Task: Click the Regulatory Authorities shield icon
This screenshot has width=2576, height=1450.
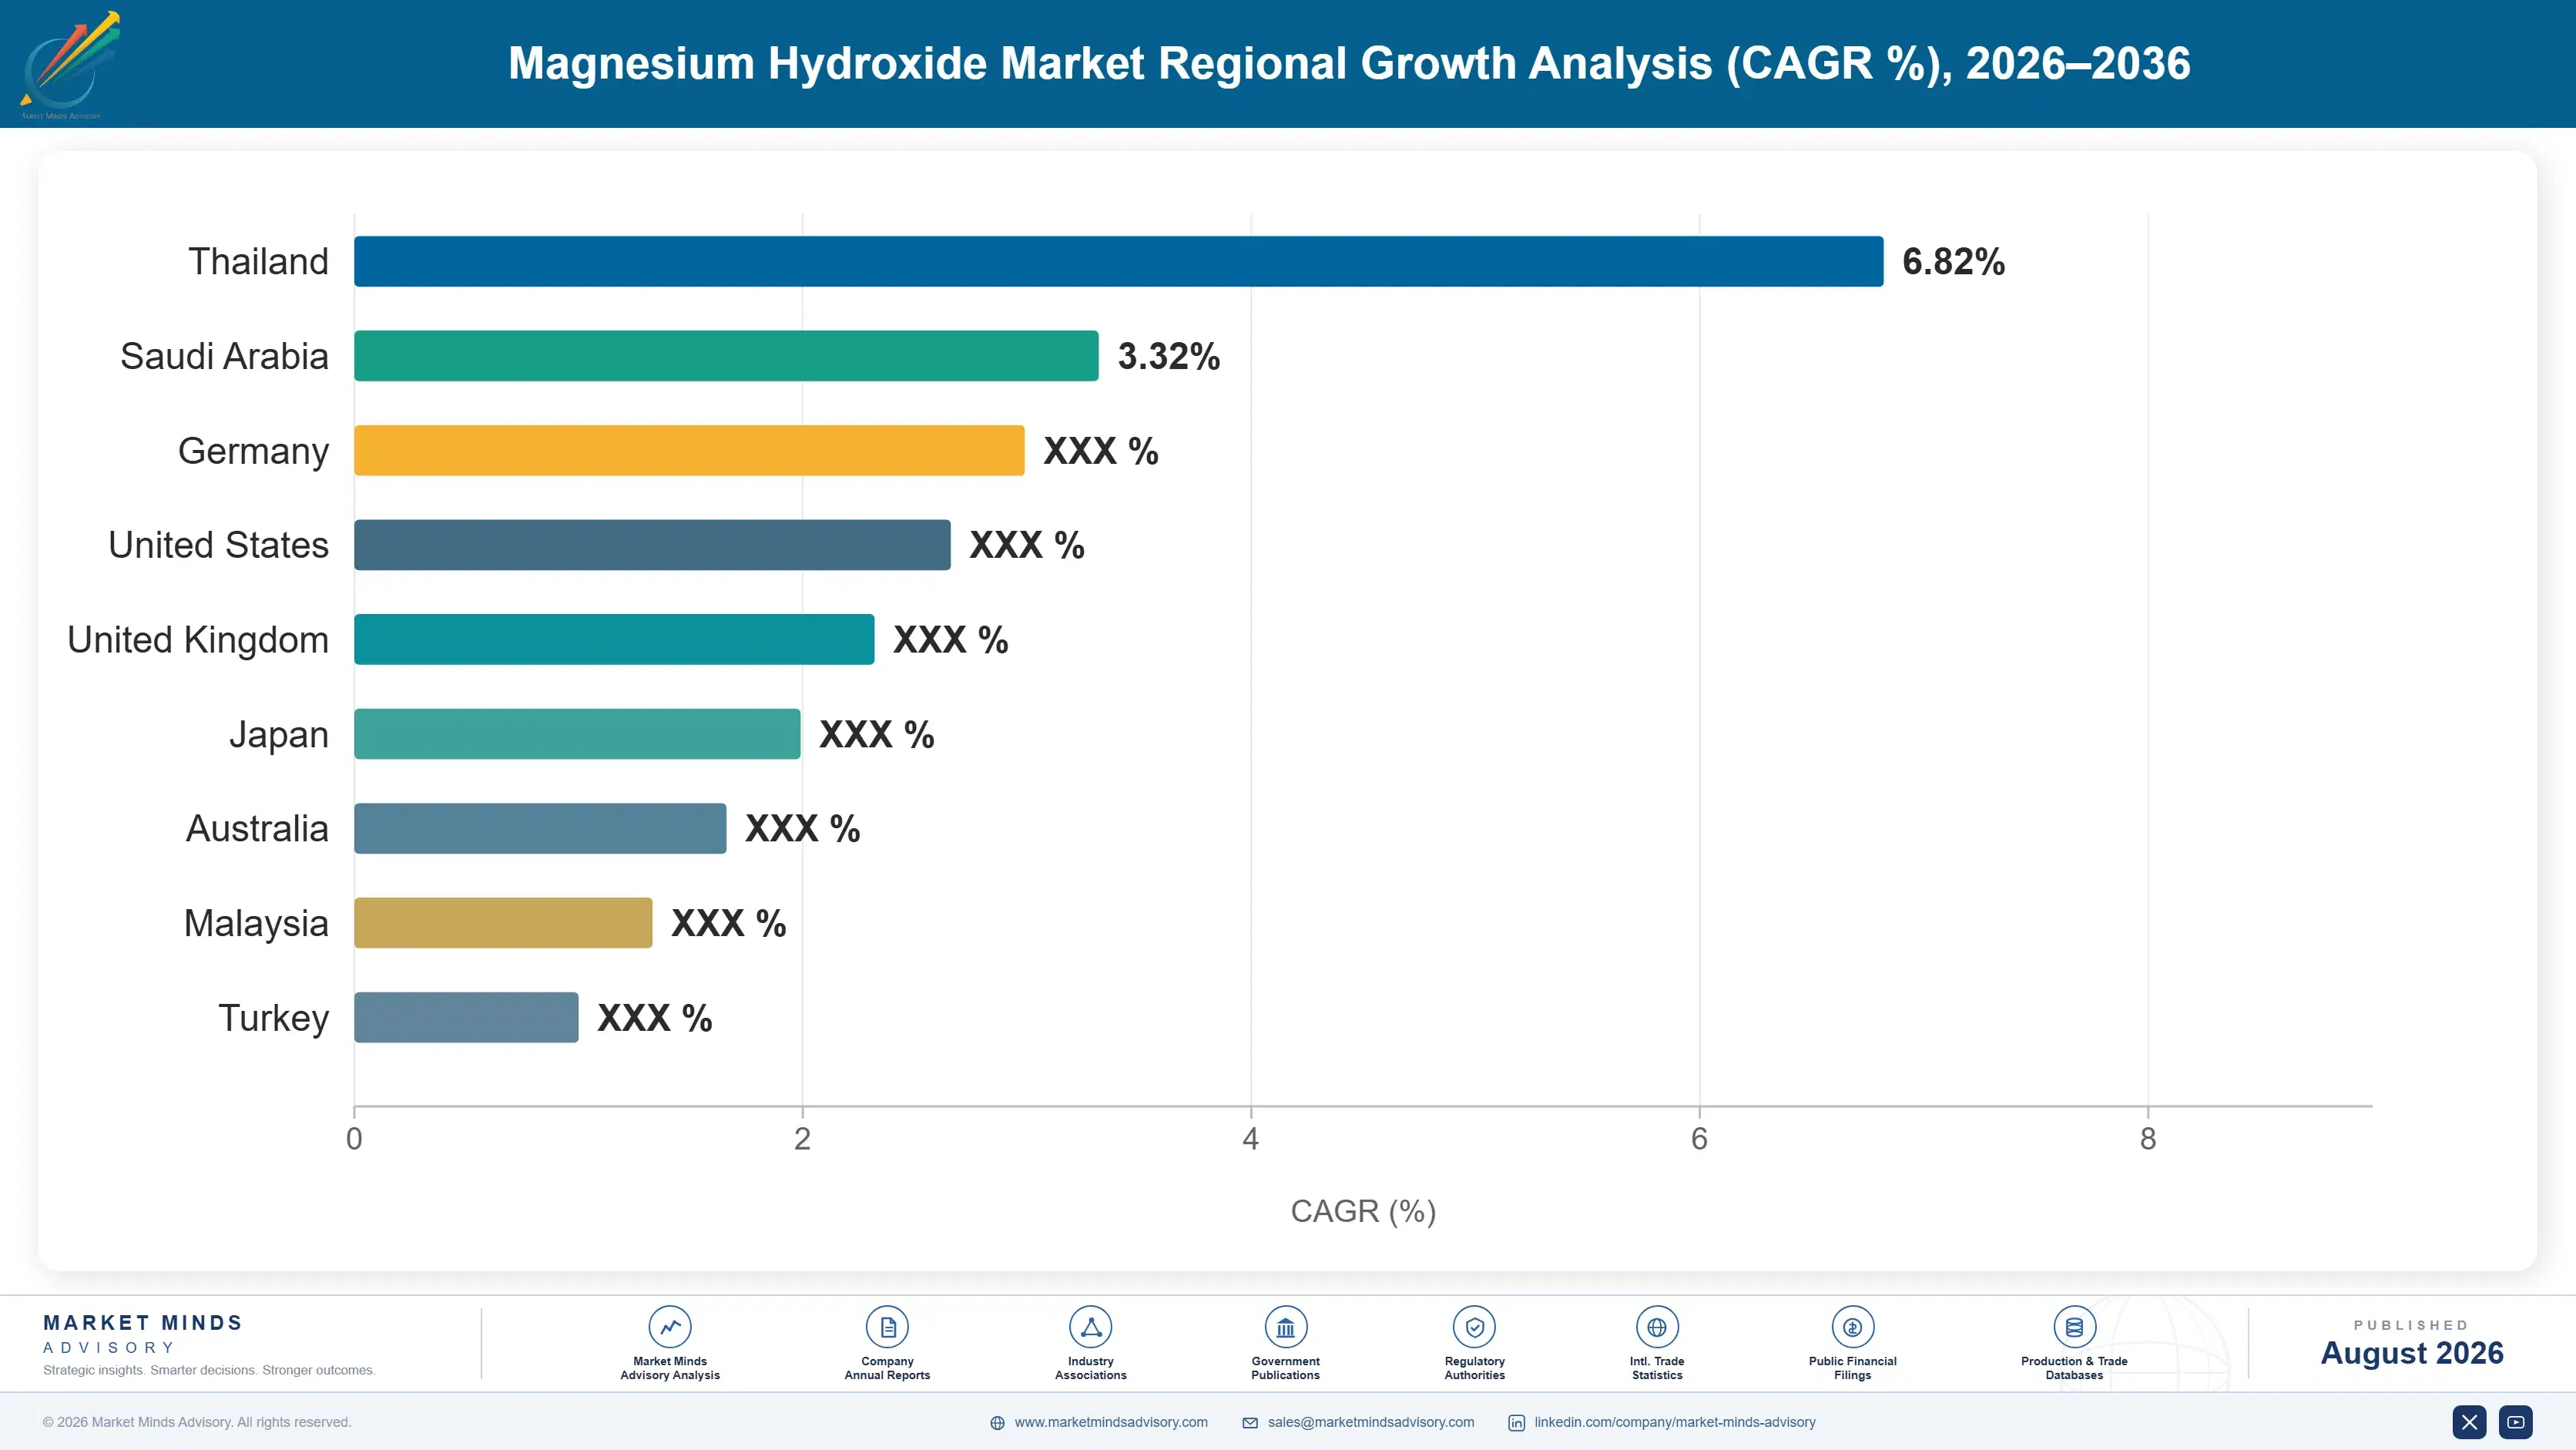Action: coord(1474,1327)
